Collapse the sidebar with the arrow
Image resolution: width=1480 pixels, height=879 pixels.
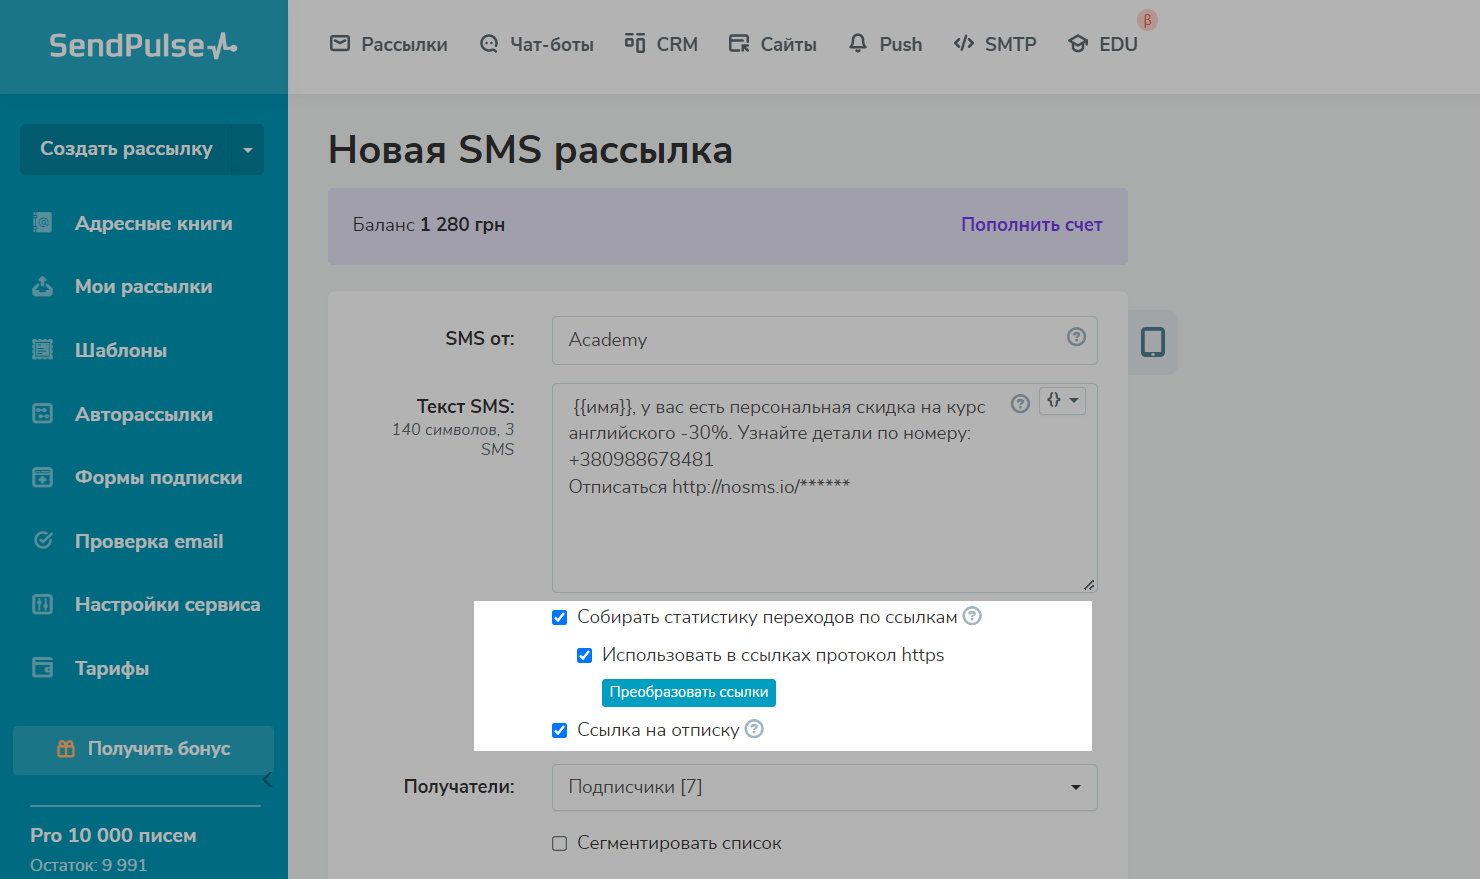[x=267, y=779]
